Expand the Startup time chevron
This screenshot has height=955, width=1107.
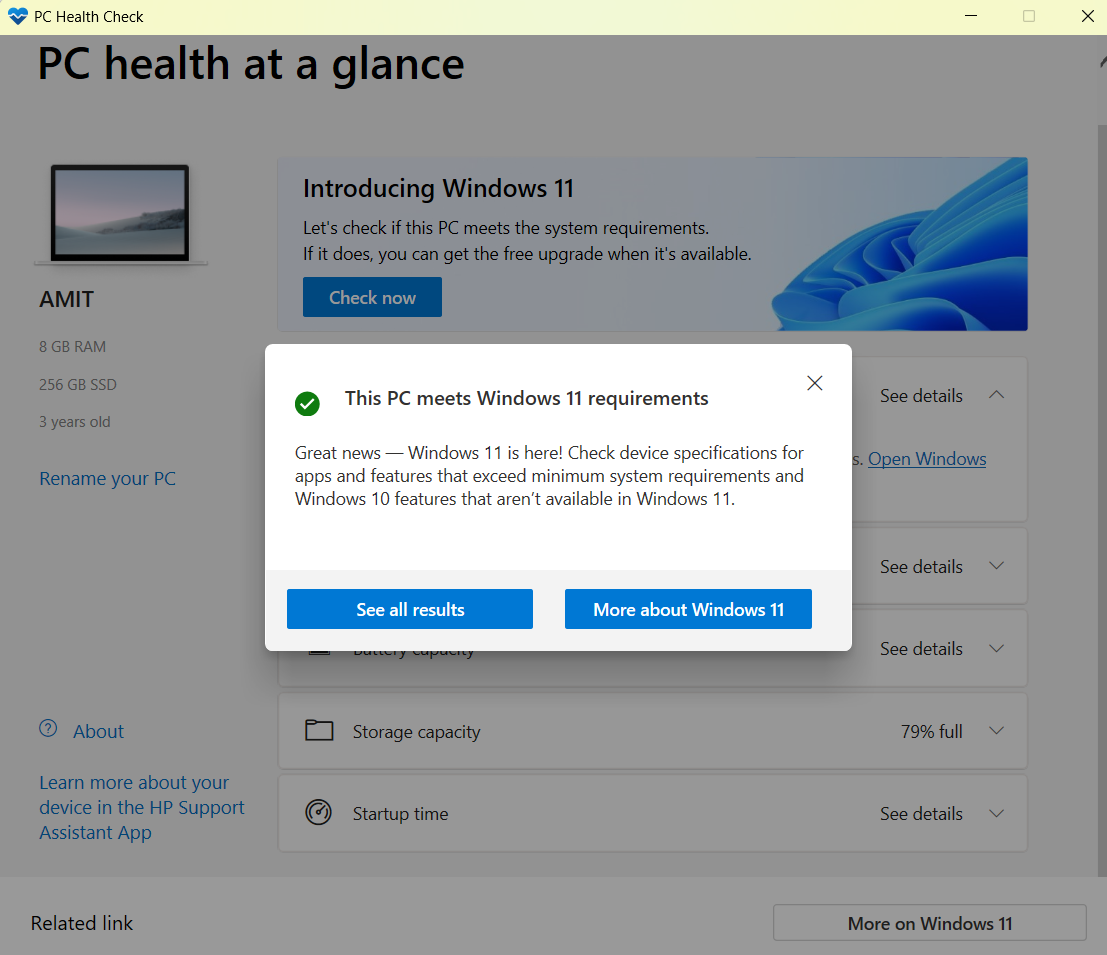pyautogui.click(x=996, y=813)
